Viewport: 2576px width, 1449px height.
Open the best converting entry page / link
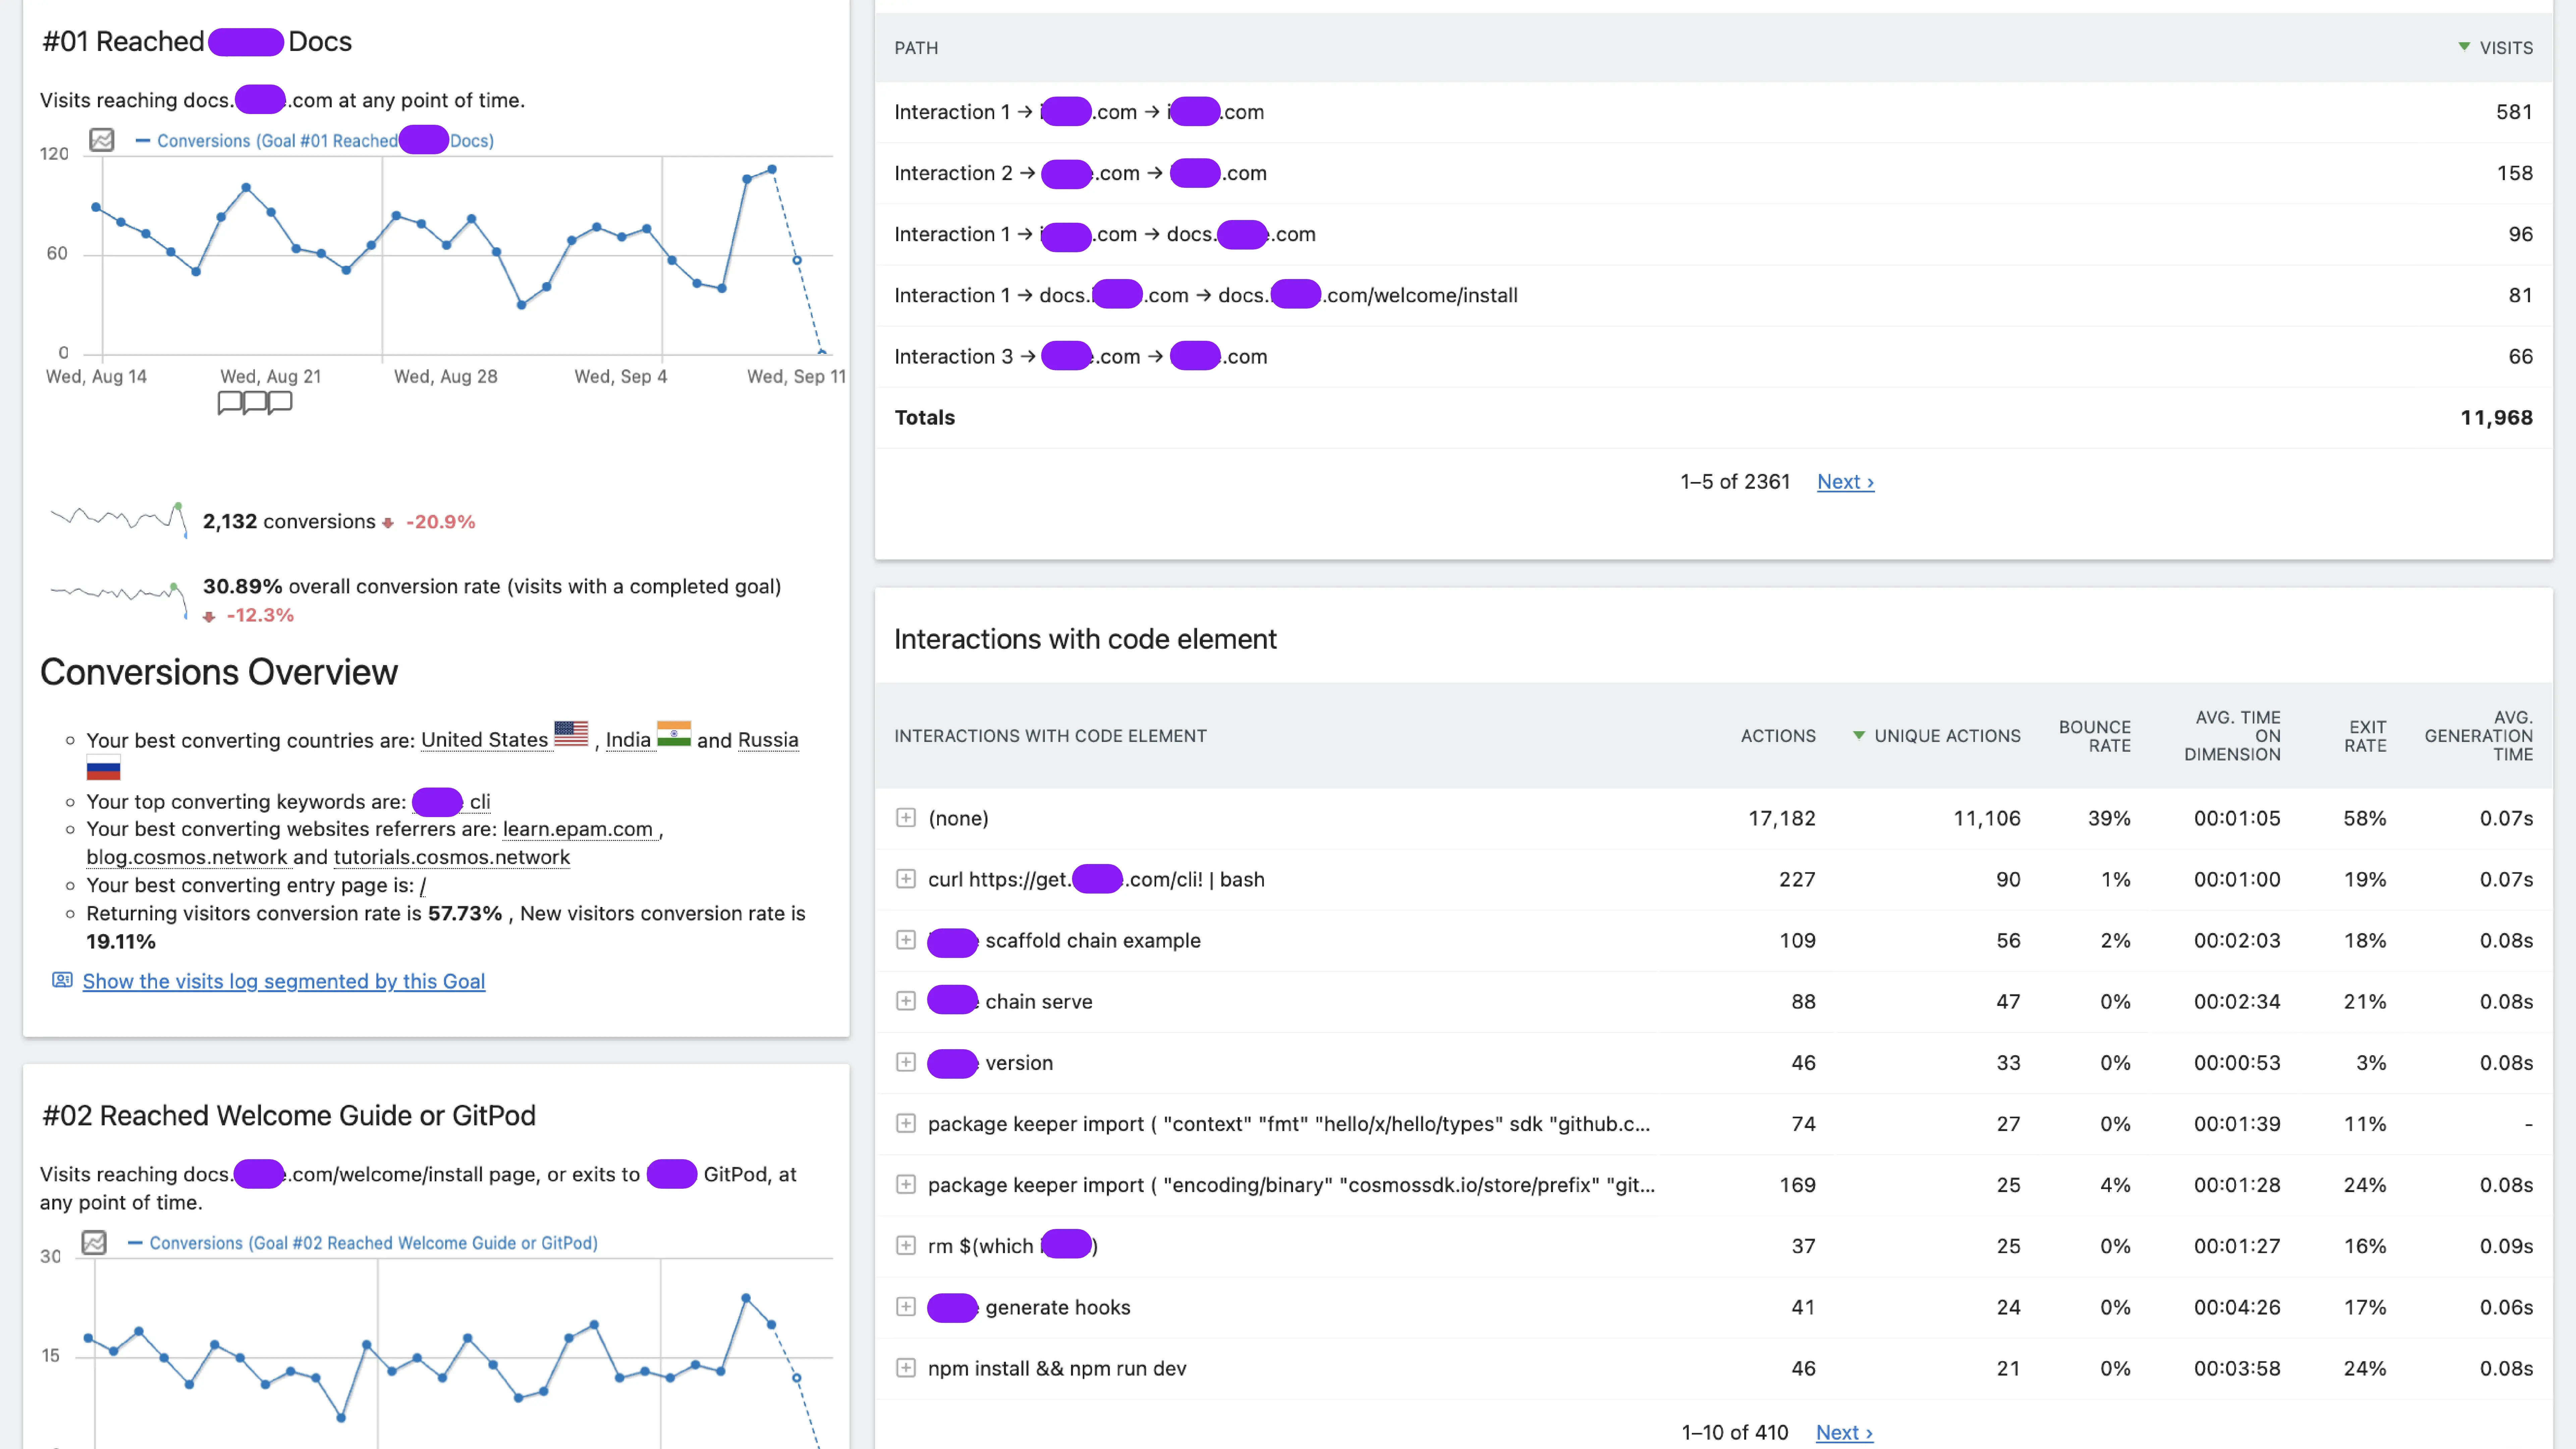(x=423, y=885)
